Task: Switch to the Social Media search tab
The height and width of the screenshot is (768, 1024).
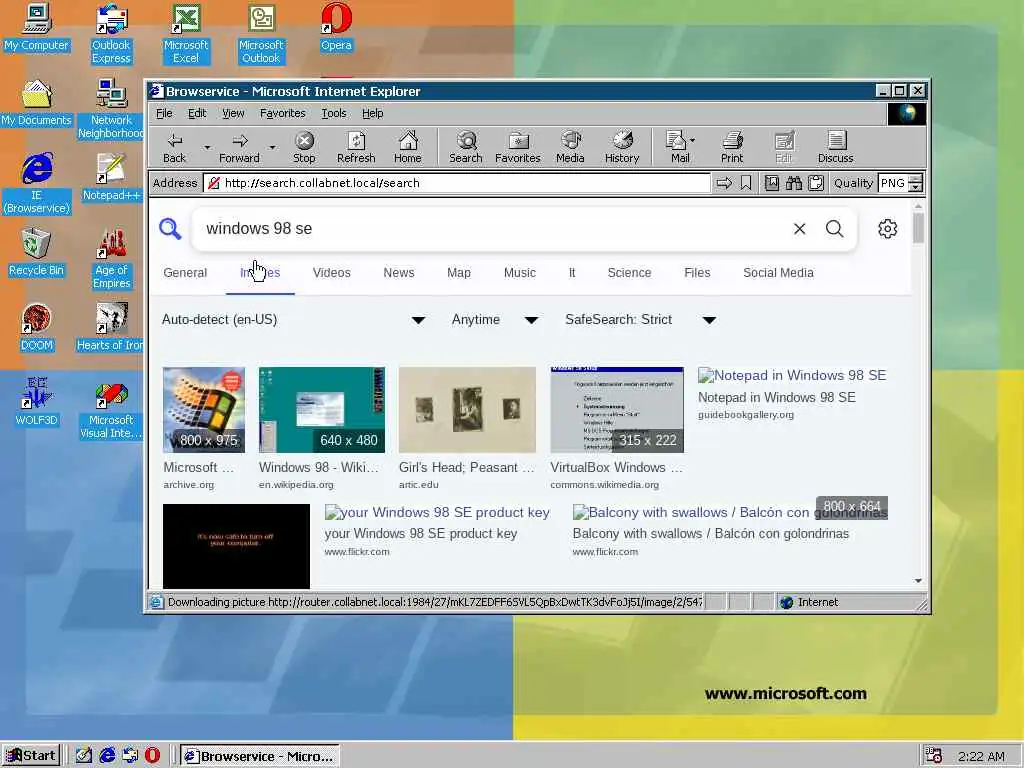Action: pyautogui.click(x=778, y=273)
